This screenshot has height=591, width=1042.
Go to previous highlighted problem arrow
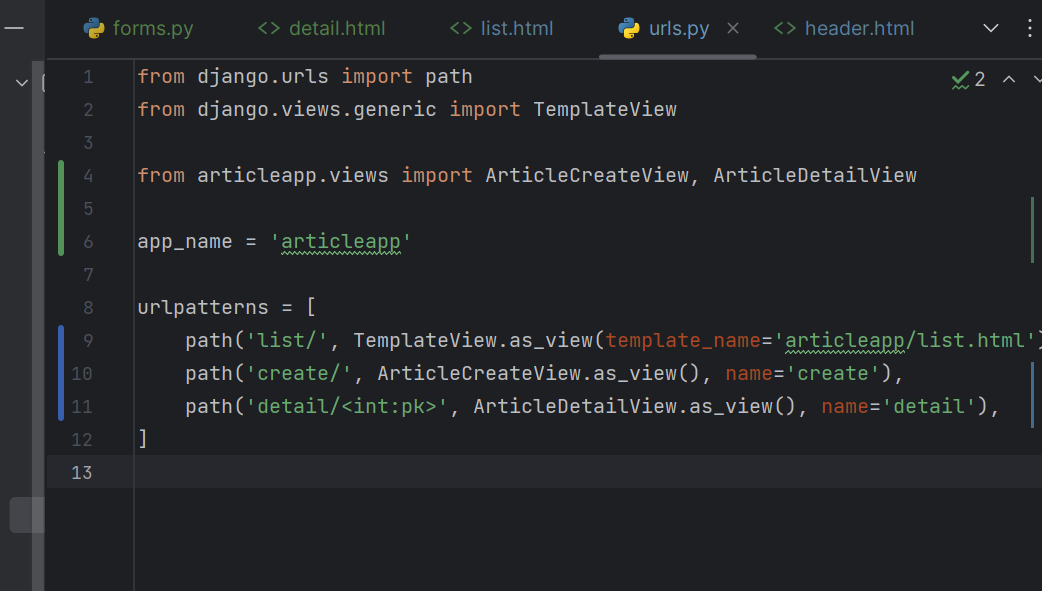(x=1009, y=79)
